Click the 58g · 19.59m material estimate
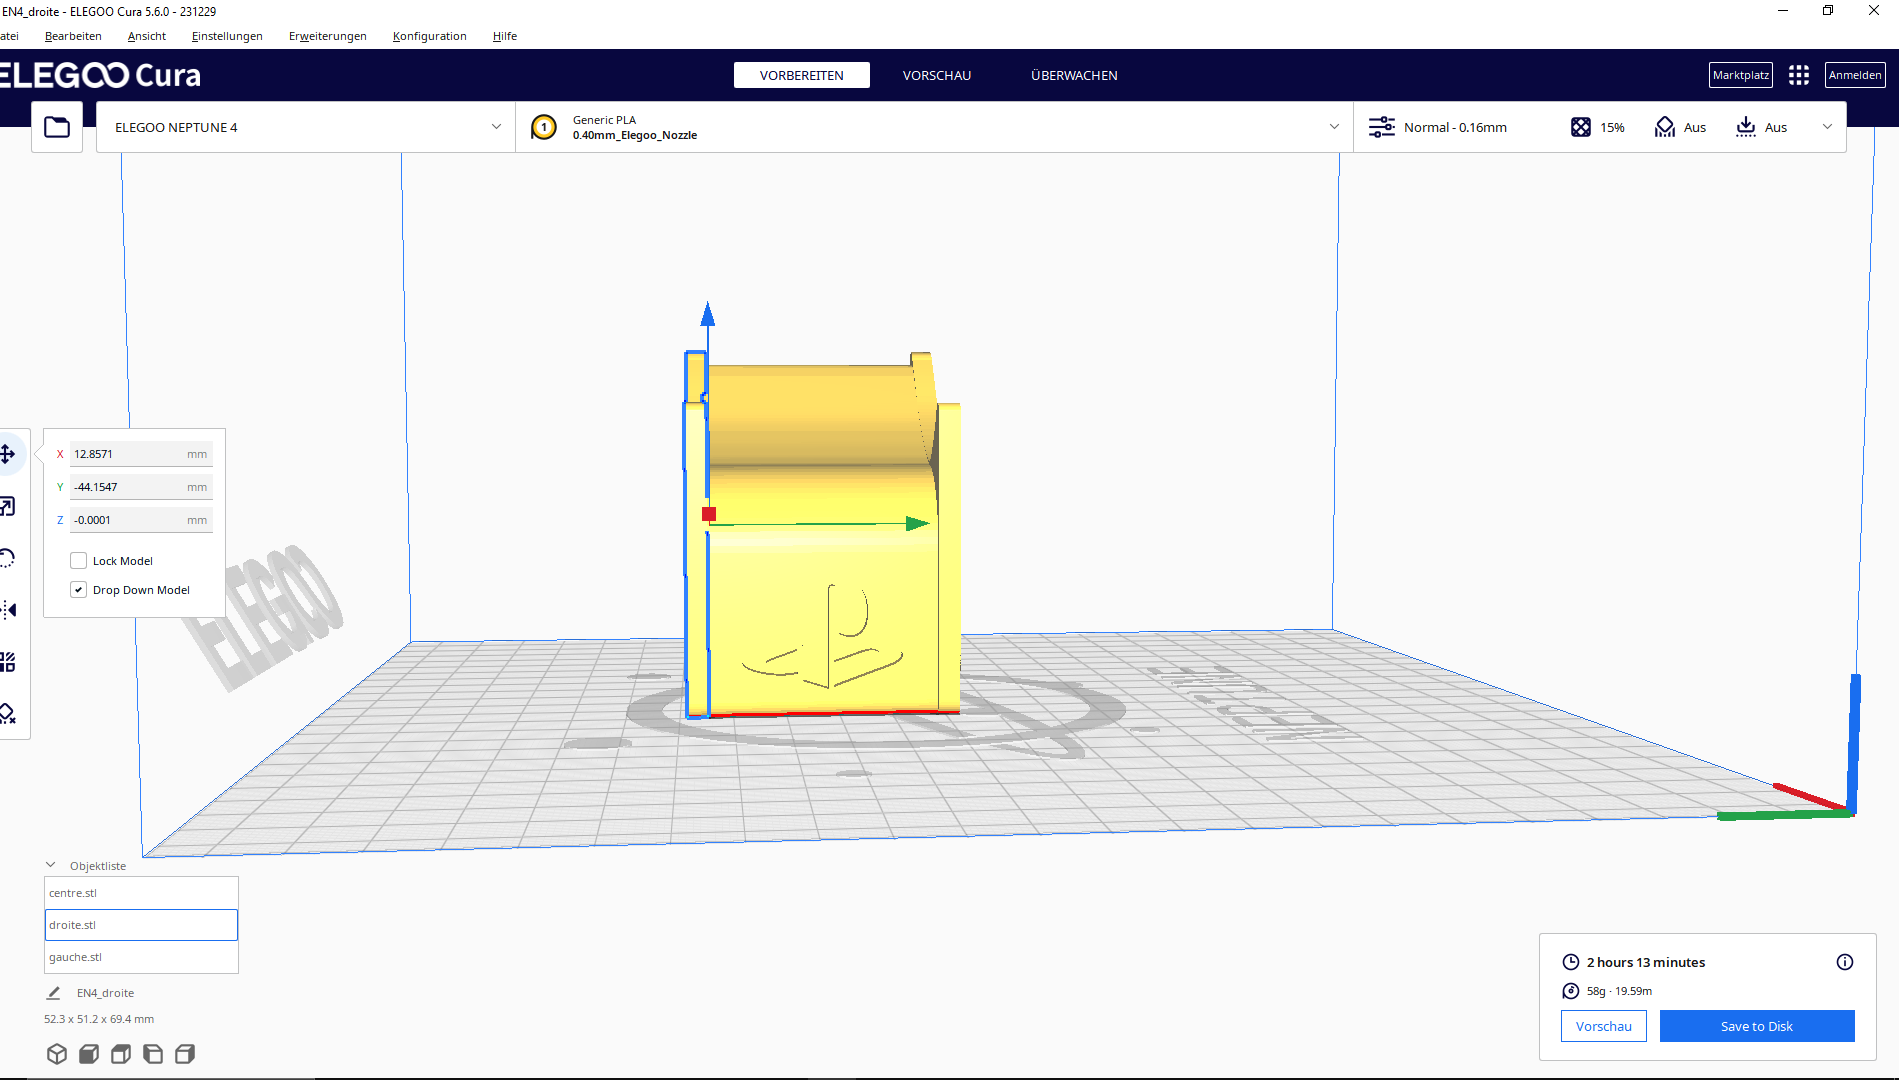Screen dimensions: 1899x1080 point(1619,991)
